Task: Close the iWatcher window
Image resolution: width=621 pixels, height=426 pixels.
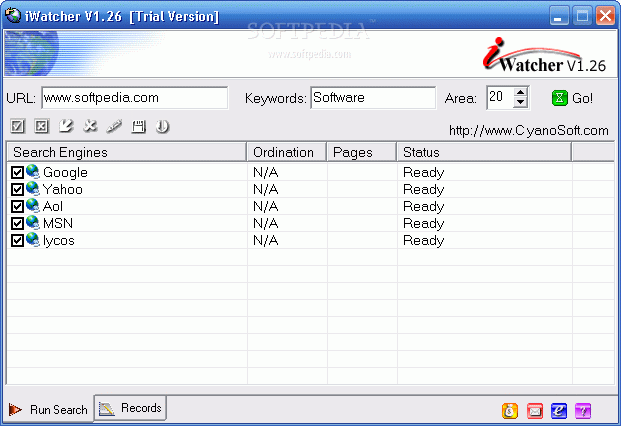Action: coord(605,16)
